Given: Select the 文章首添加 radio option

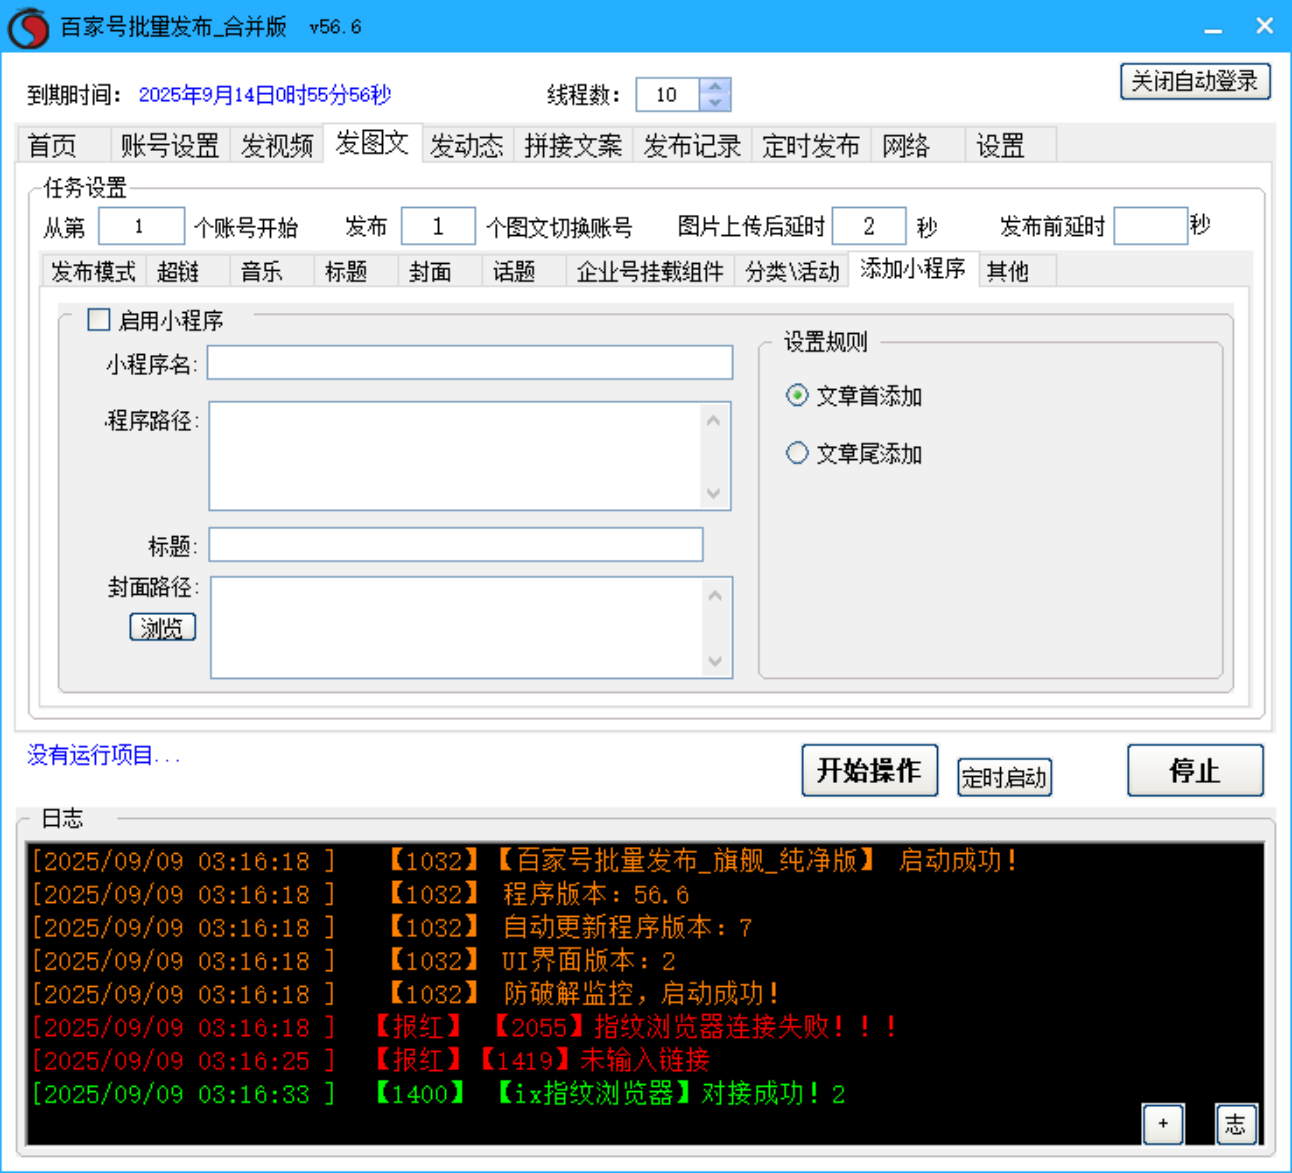Looking at the screenshot, I should [x=796, y=395].
